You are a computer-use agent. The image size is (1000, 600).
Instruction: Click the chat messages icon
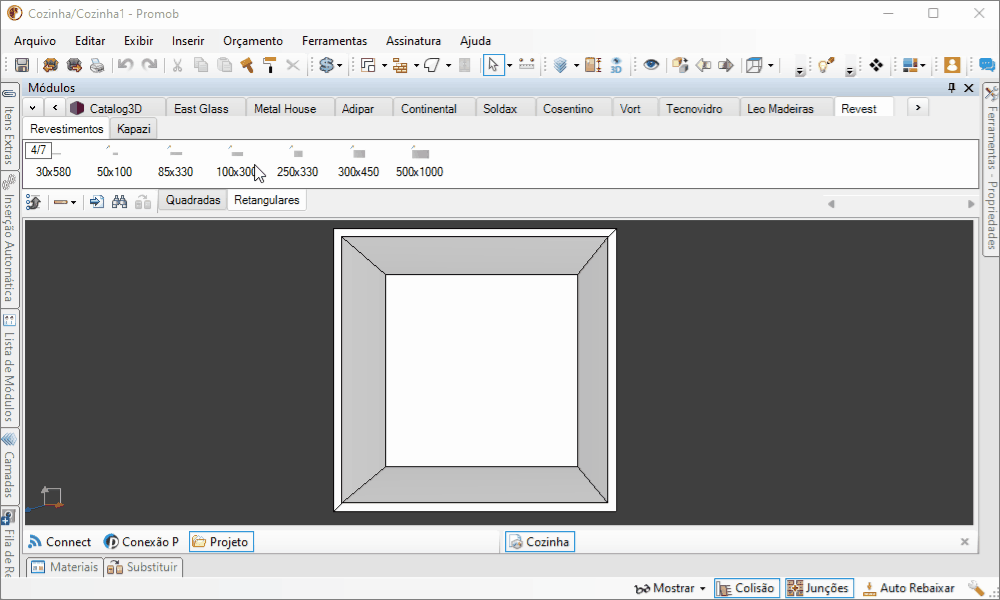(987, 65)
